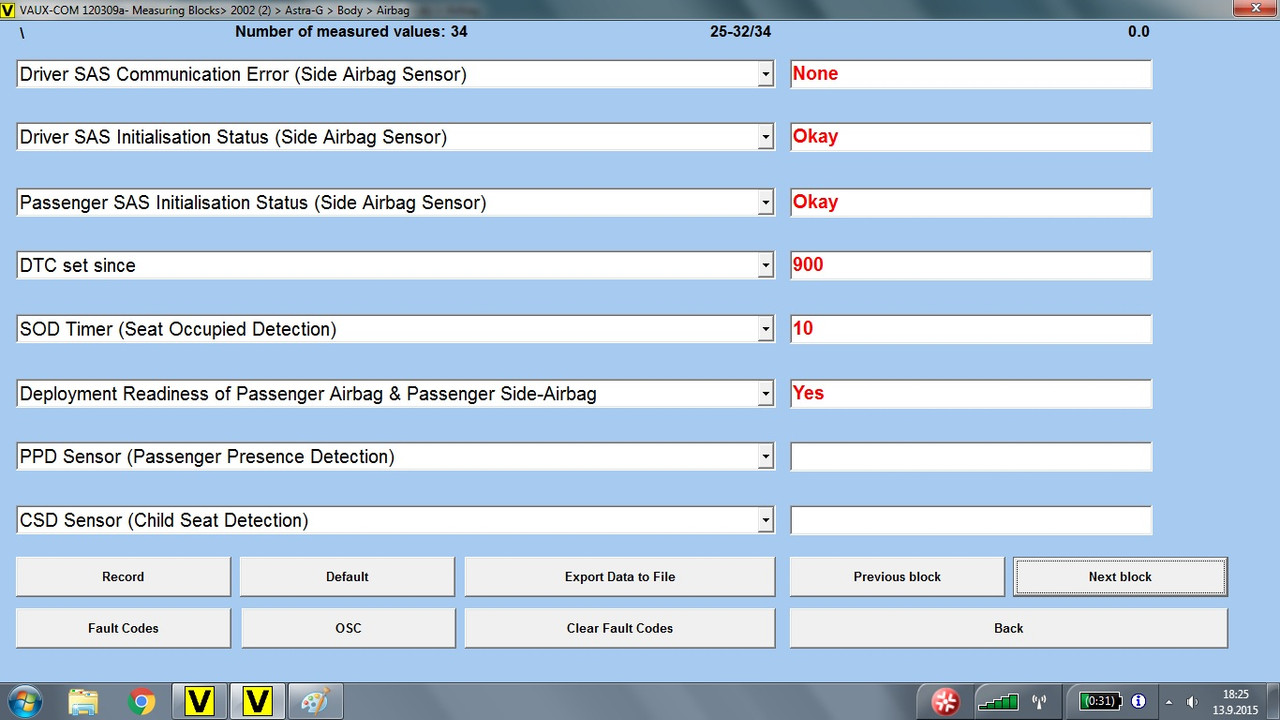Expand CSD Sensor dropdown arrow
The height and width of the screenshot is (720, 1280).
point(765,520)
